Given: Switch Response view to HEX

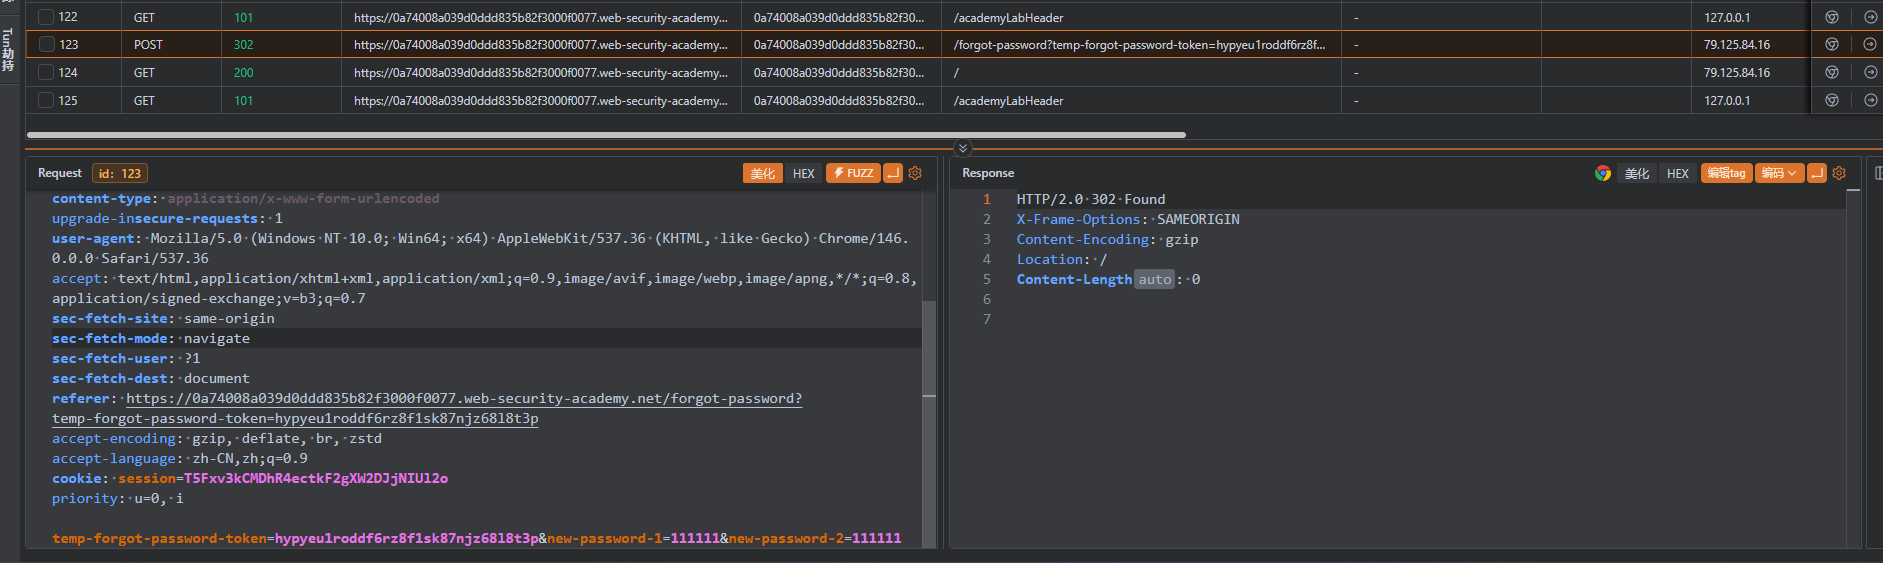Looking at the screenshot, I should point(1677,173).
